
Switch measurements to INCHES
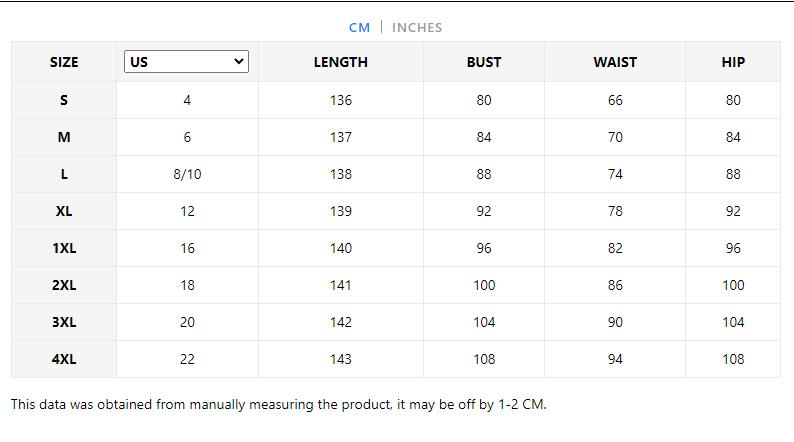[416, 27]
